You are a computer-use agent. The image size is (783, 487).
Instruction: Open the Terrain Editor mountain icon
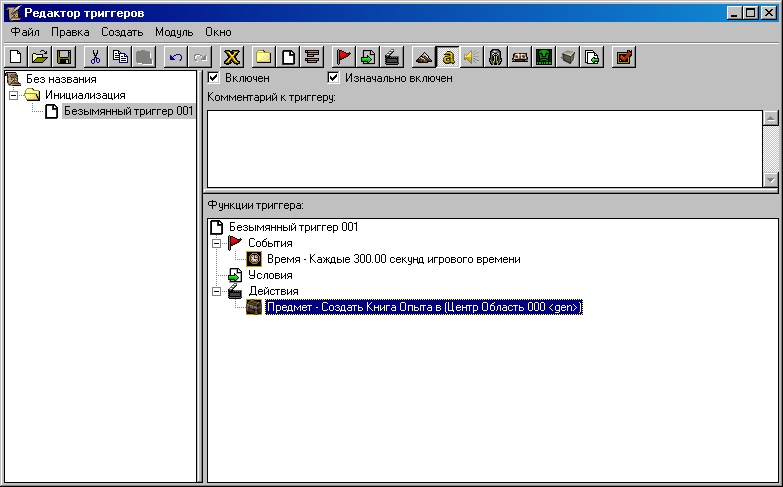424,57
